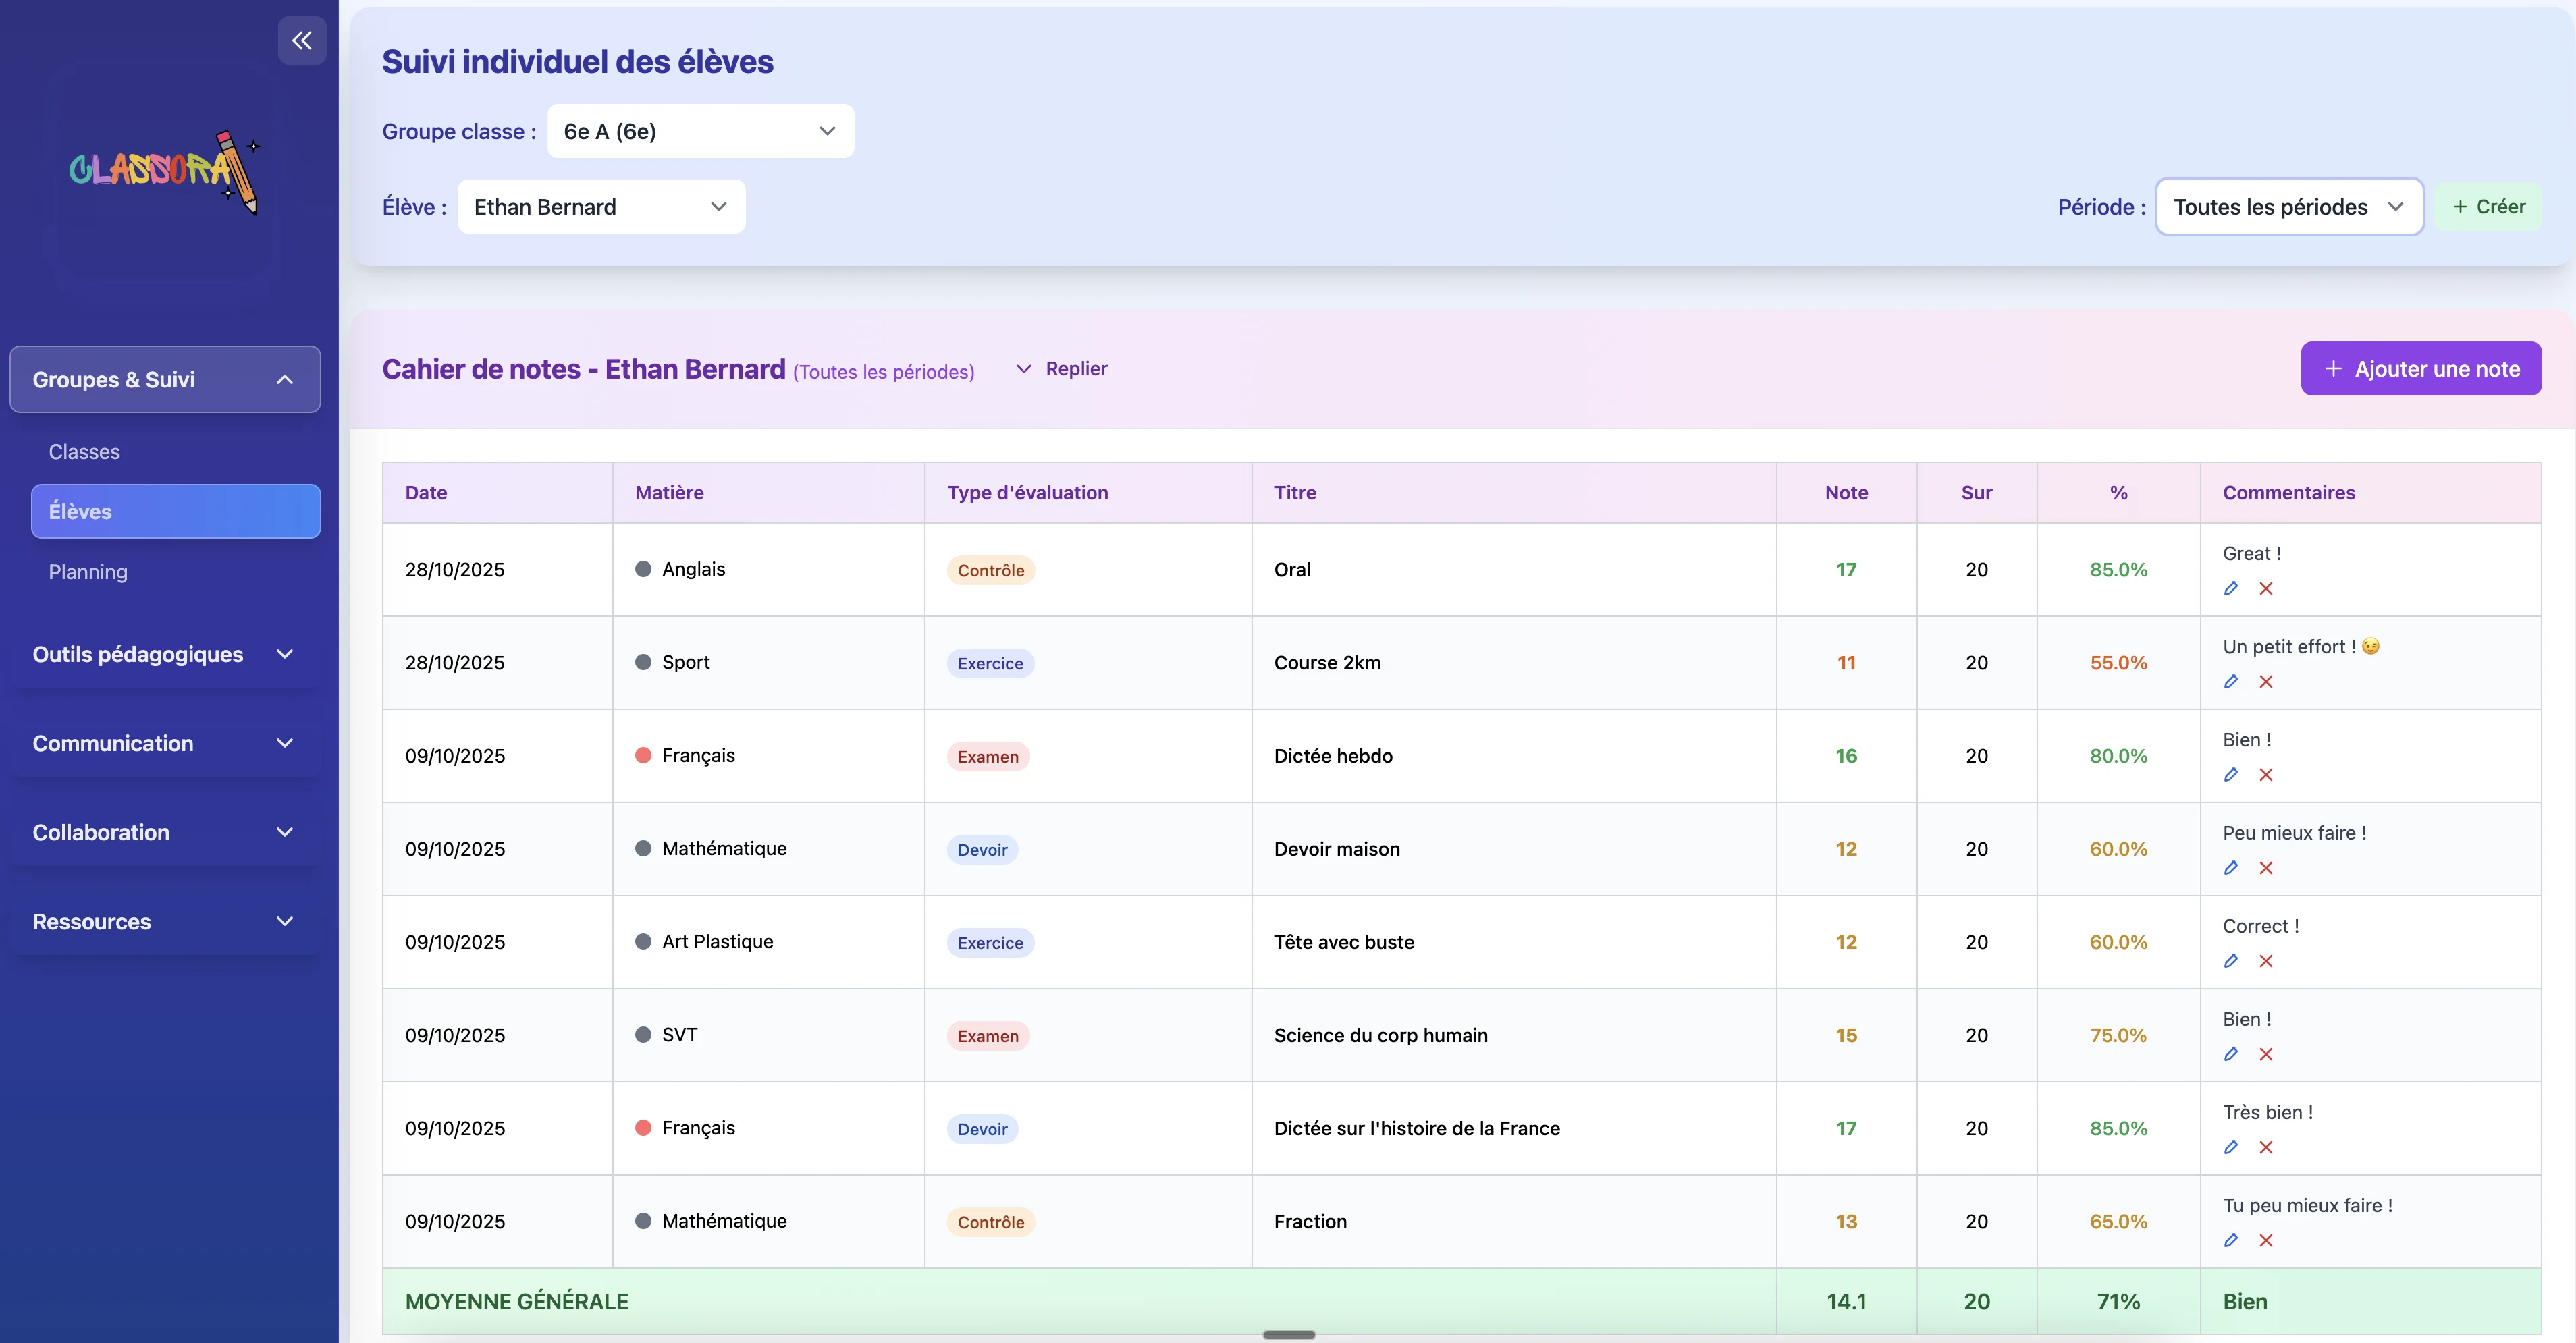Image resolution: width=2576 pixels, height=1343 pixels.
Task: Delete the Dictée sur l'histoire note
Action: pos(2266,1147)
